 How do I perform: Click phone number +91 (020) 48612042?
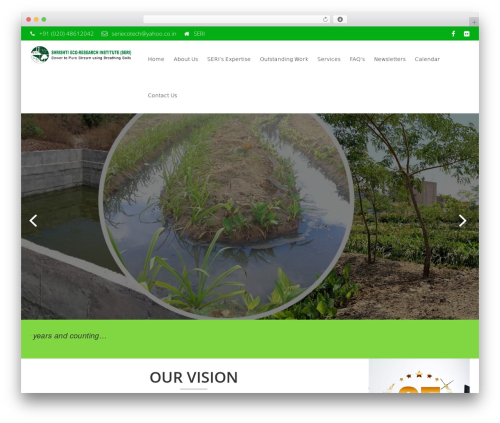click(x=66, y=34)
